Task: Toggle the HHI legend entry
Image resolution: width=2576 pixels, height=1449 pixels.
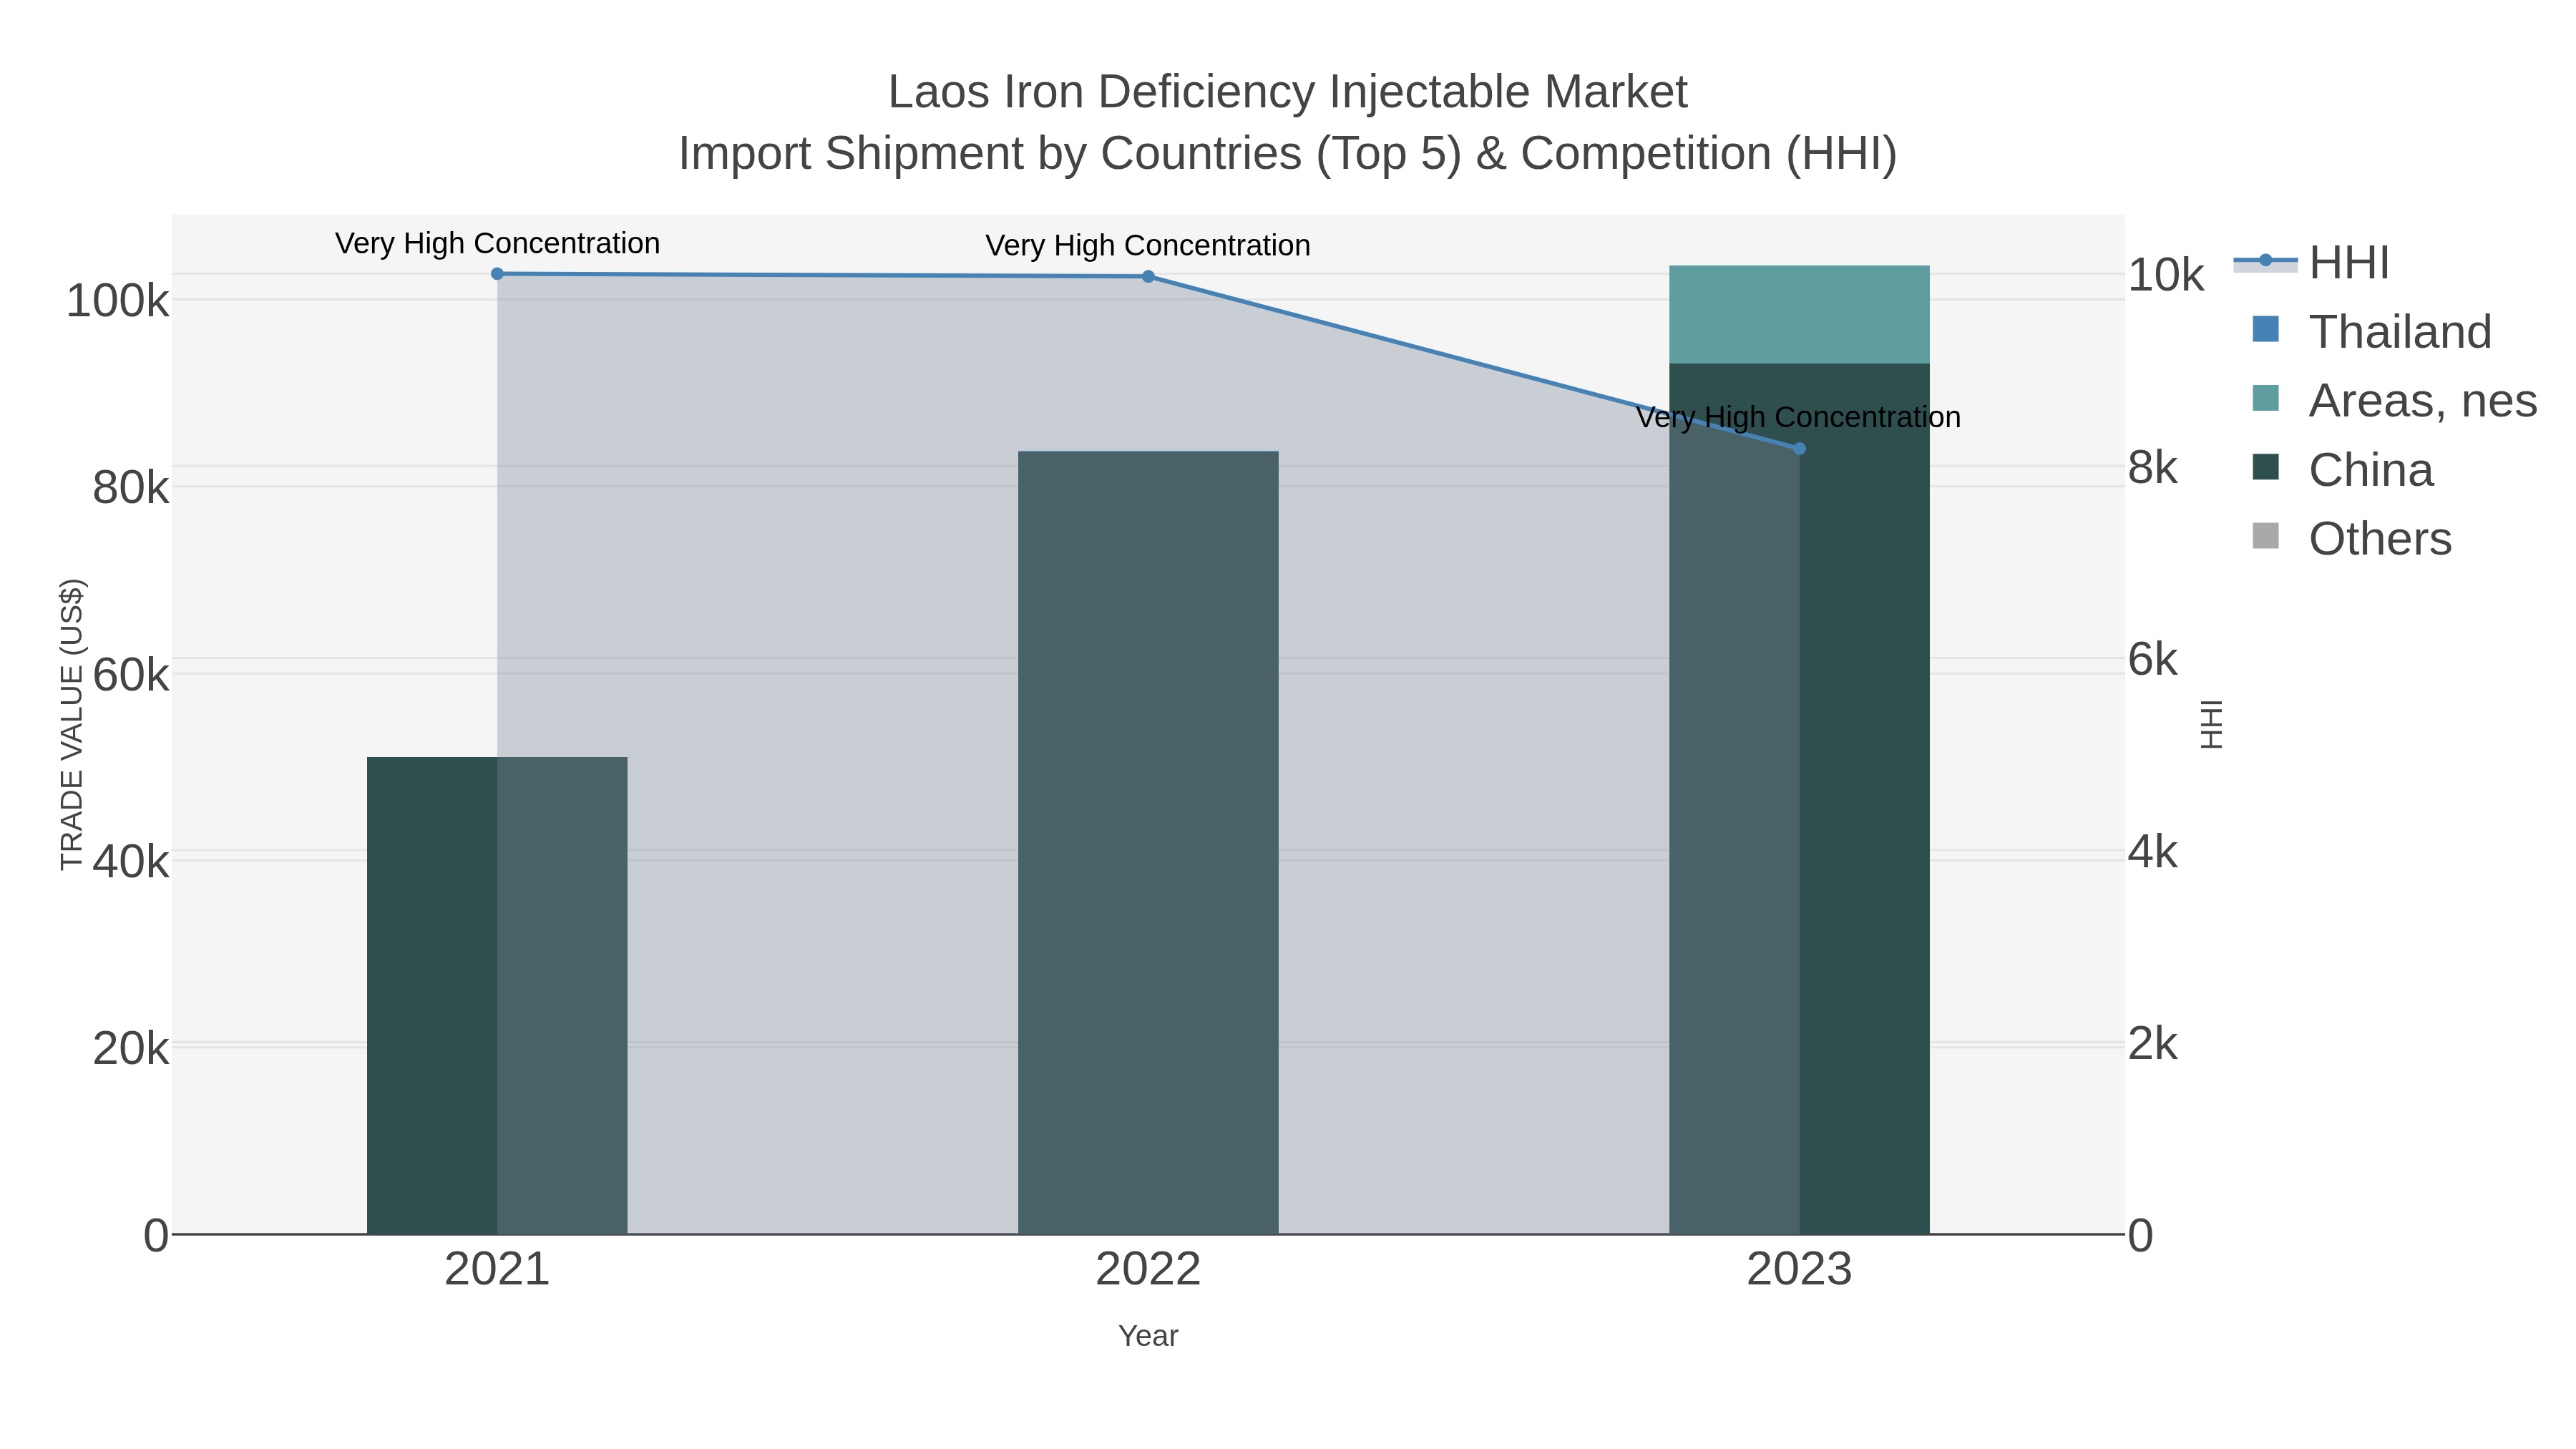Action: pos(2311,263)
